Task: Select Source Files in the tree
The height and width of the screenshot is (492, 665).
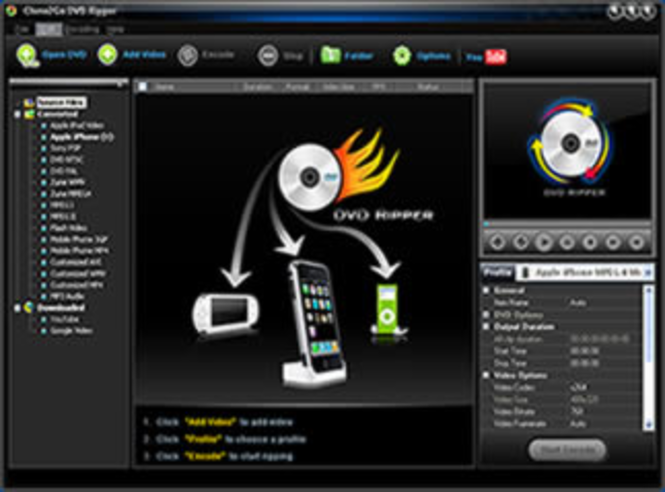Action: point(61,103)
